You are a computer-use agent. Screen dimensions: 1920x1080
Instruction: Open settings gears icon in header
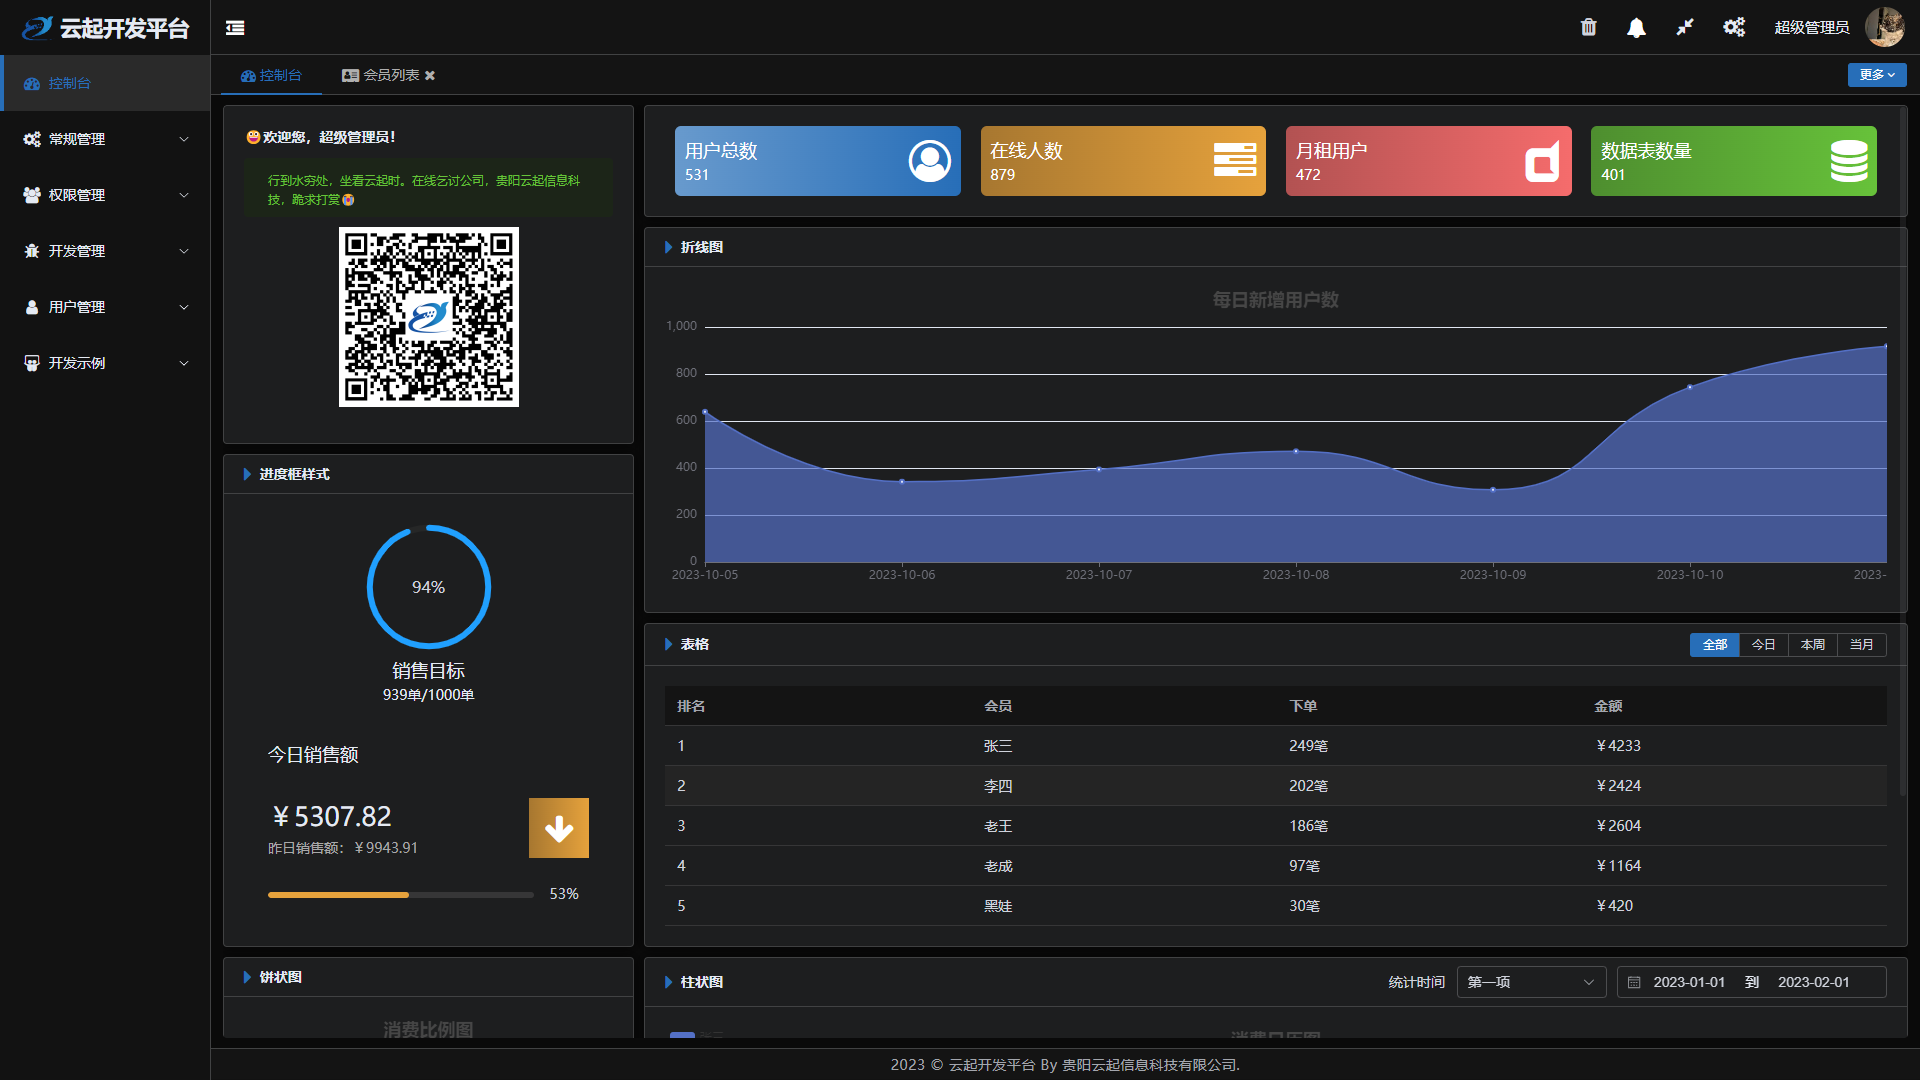tap(1734, 27)
